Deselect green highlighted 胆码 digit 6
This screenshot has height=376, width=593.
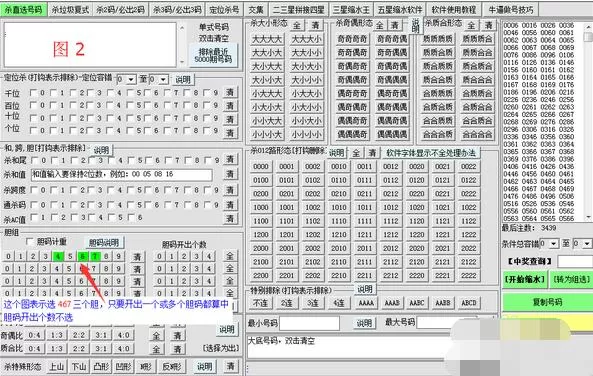82,256
